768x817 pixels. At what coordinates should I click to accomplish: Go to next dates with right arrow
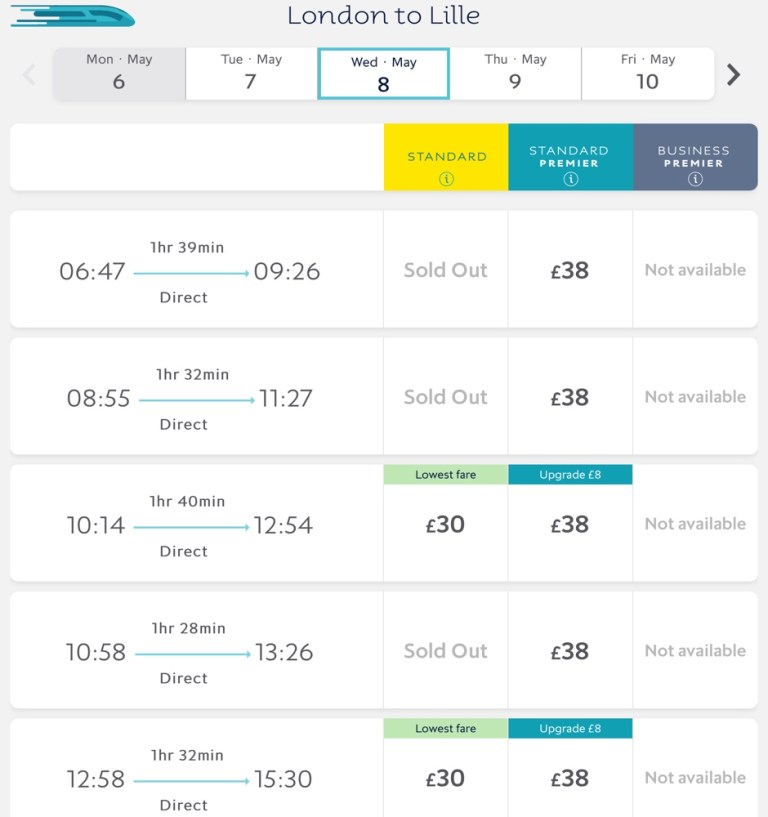click(x=734, y=74)
